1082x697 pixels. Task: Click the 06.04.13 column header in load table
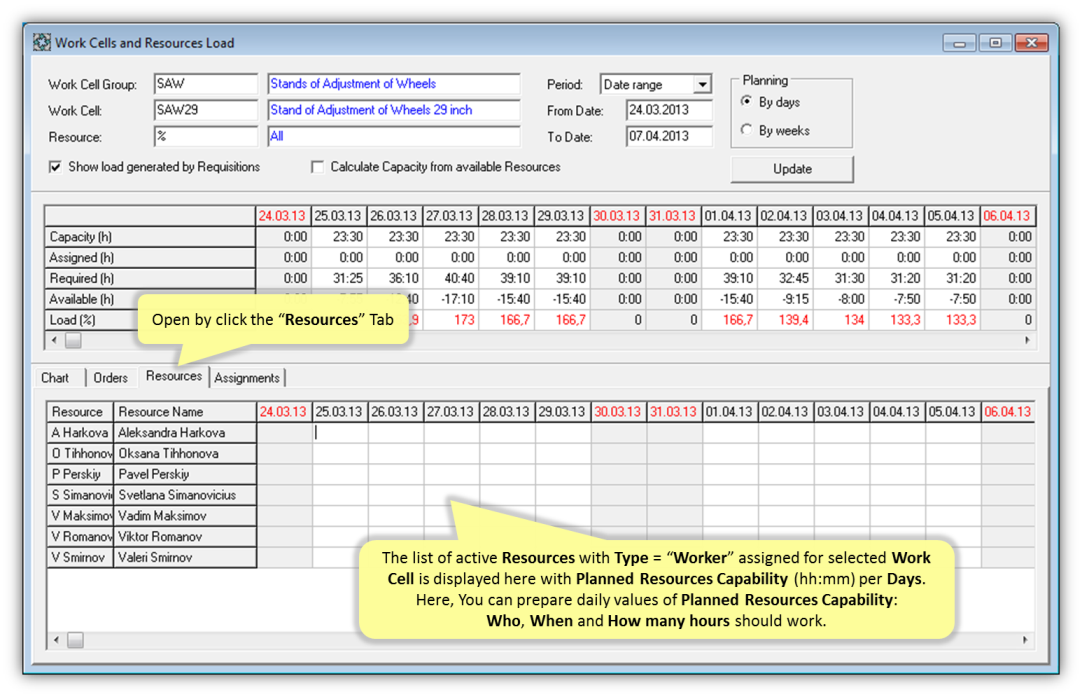pyautogui.click(x=1007, y=216)
